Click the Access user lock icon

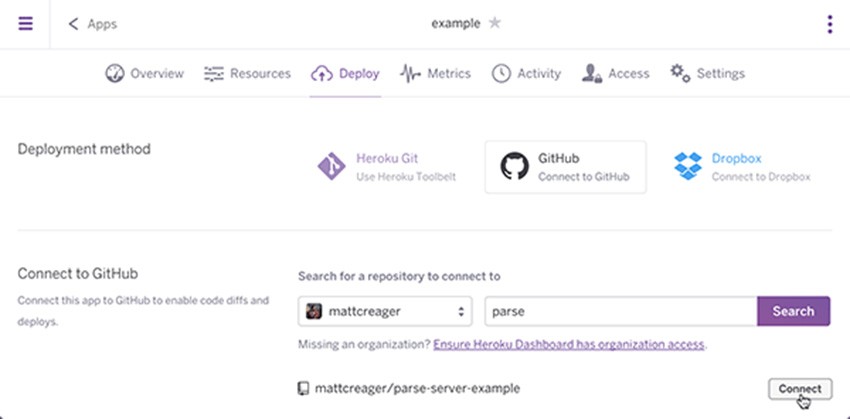[x=591, y=73]
